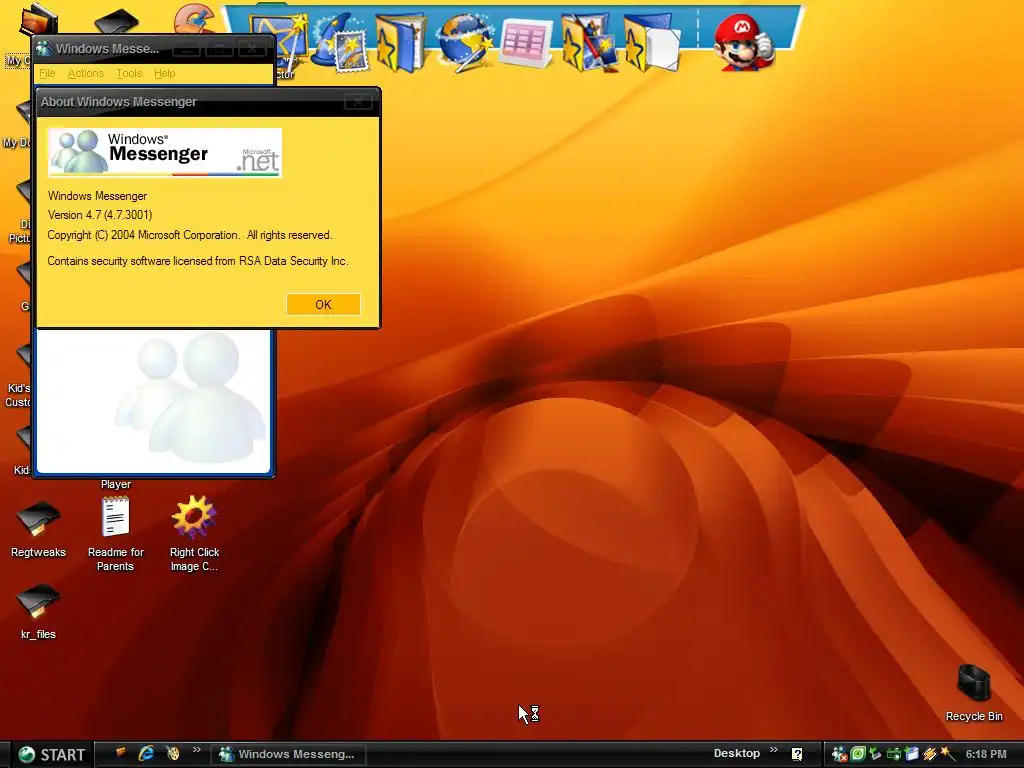This screenshot has height=768, width=1024.
Task: Select the Recycle Bin icon
Action: pyautogui.click(x=974, y=693)
